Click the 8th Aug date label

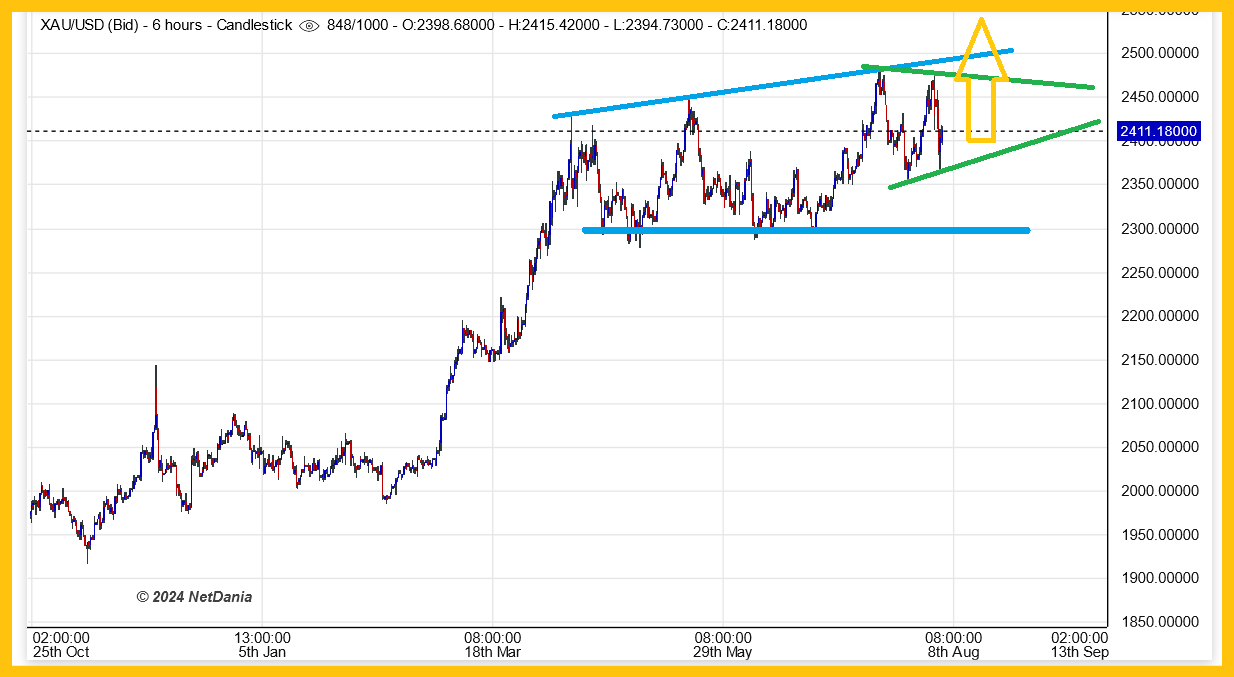953,652
